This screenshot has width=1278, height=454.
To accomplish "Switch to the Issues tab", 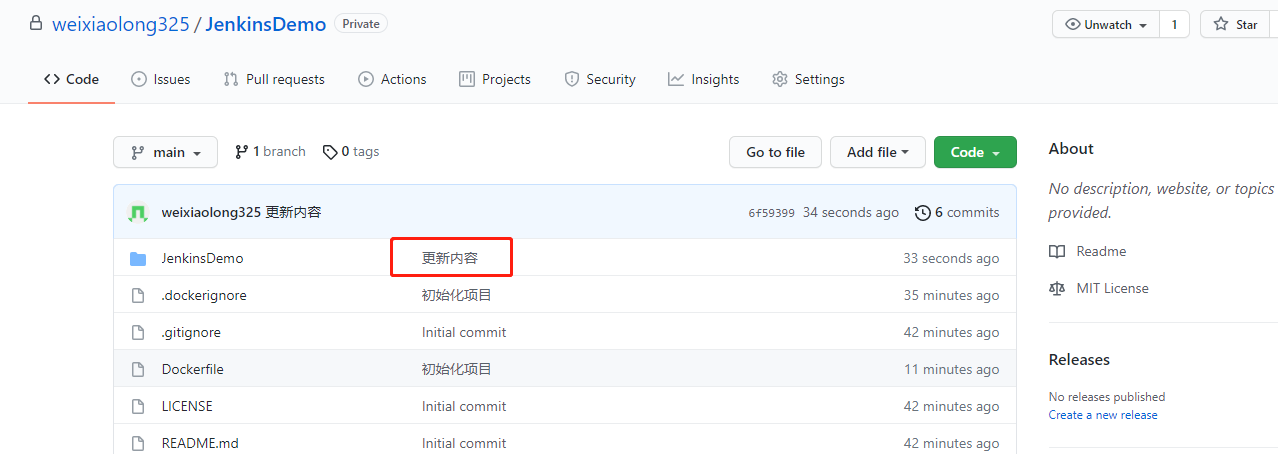I will click(160, 79).
